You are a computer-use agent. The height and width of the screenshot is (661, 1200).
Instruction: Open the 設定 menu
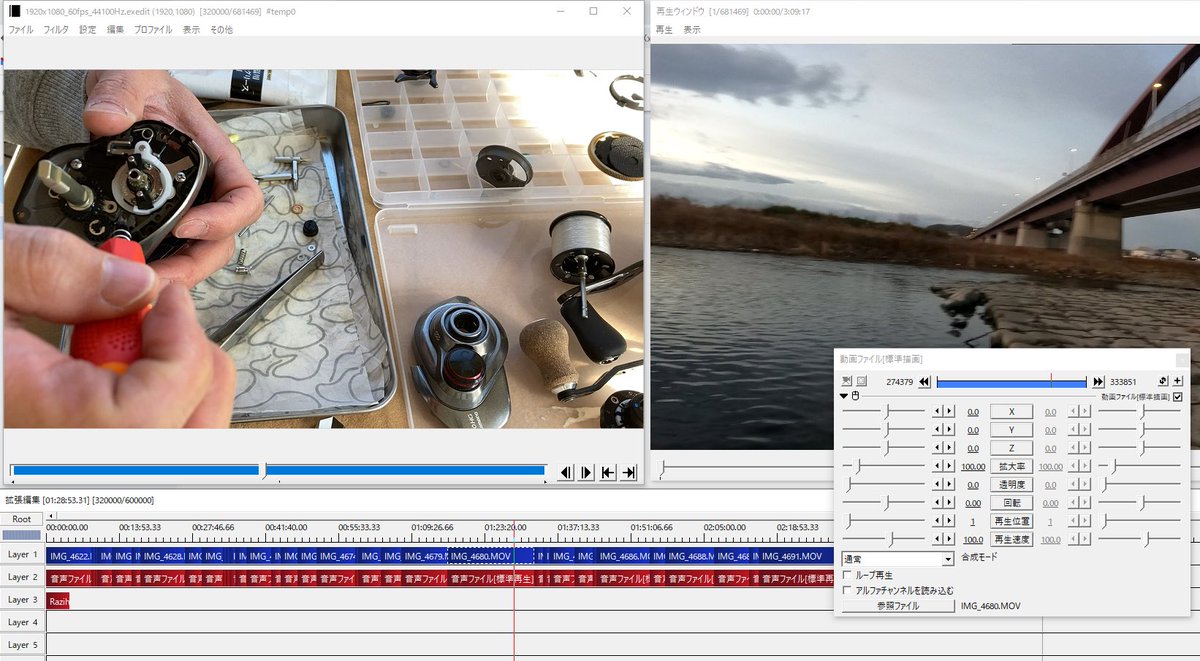[88, 30]
